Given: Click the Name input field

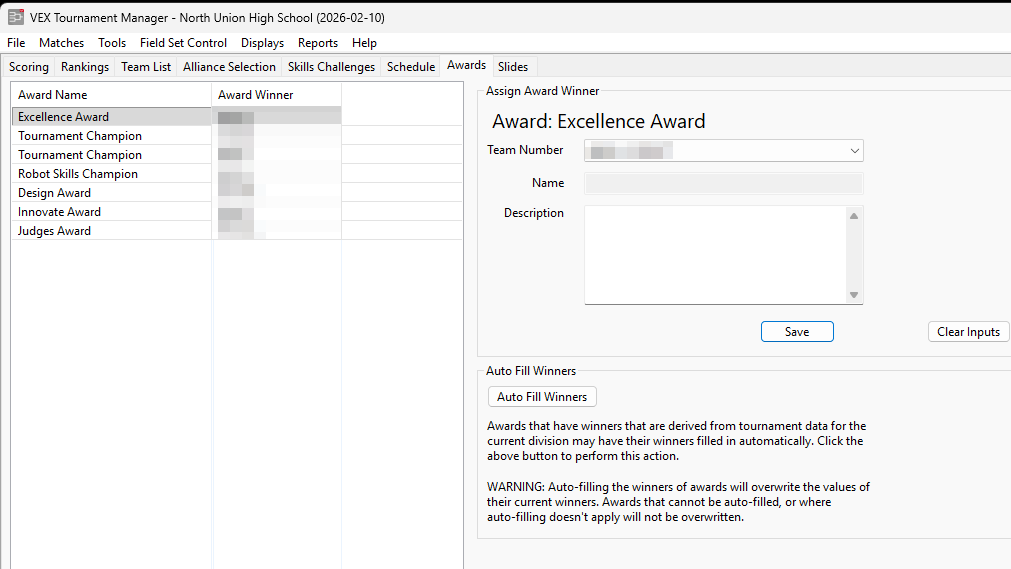Looking at the screenshot, I should (723, 183).
